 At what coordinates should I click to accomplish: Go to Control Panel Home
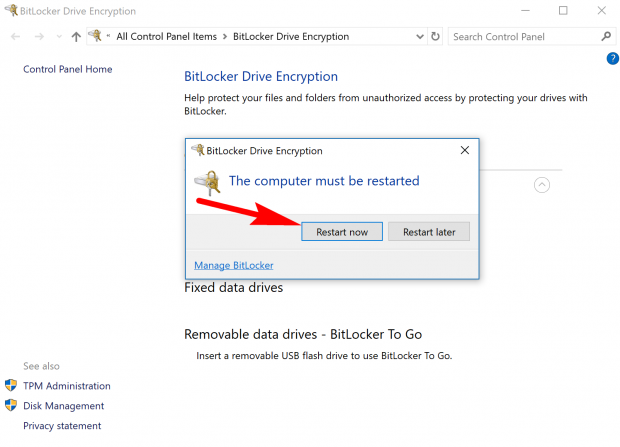67,69
